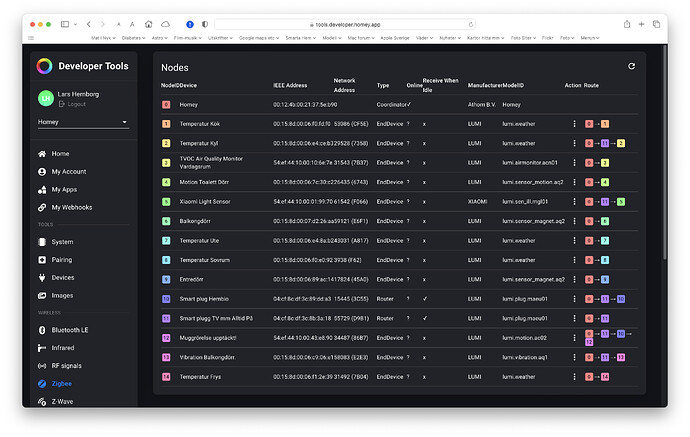The height and width of the screenshot is (437, 690).
Task: Open the Flickr bookmark
Action: point(547,38)
